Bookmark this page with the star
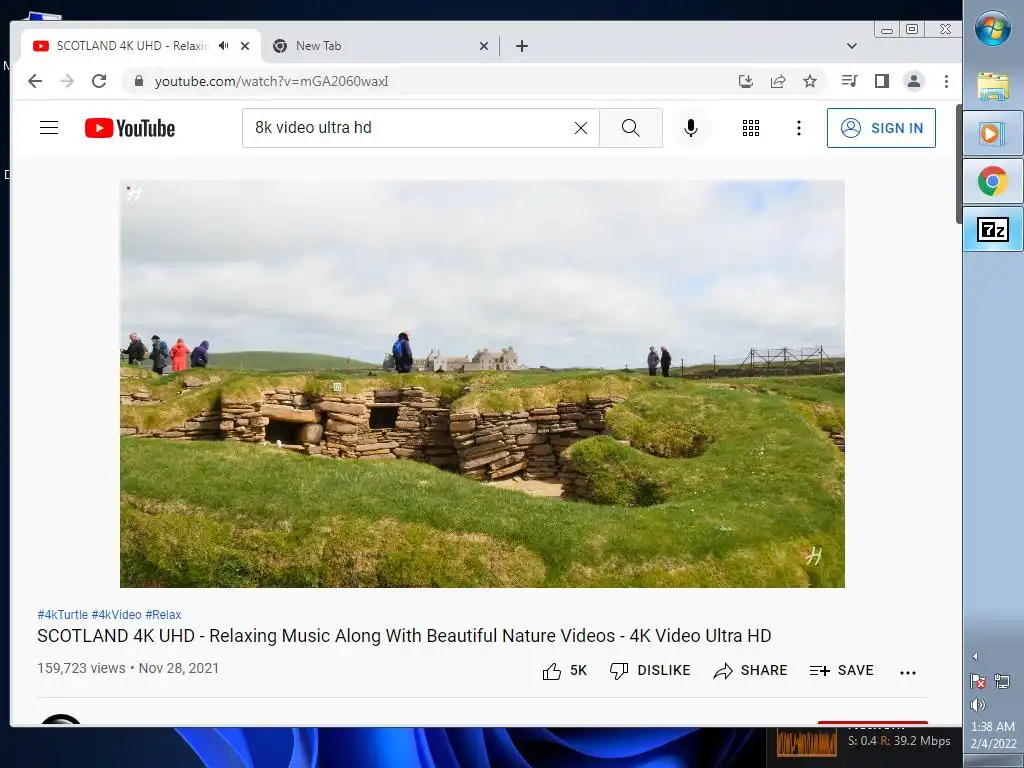The width and height of the screenshot is (1024, 768). click(x=810, y=81)
